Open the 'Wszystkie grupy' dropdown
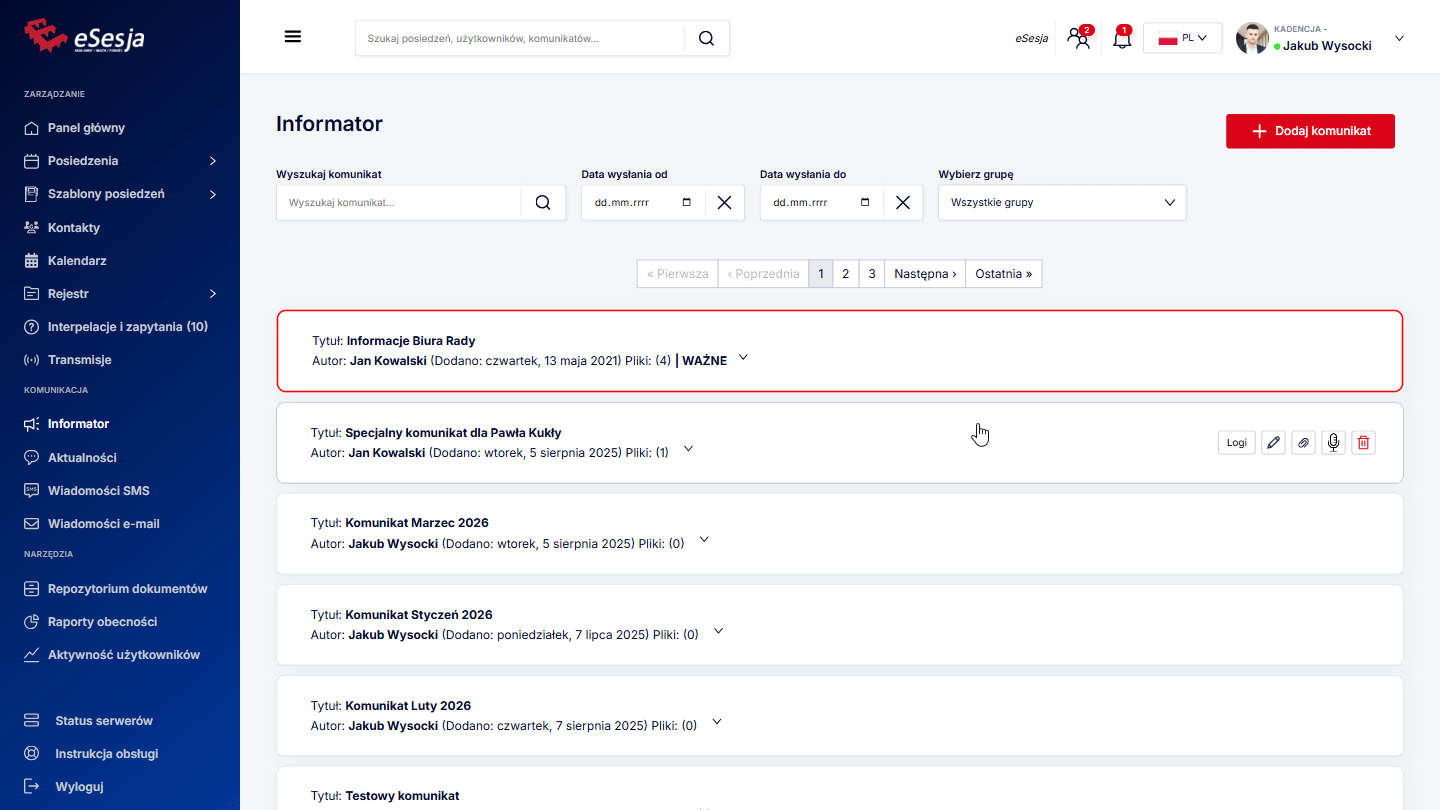Screen dimensions: 1440x810 pos(1061,202)
